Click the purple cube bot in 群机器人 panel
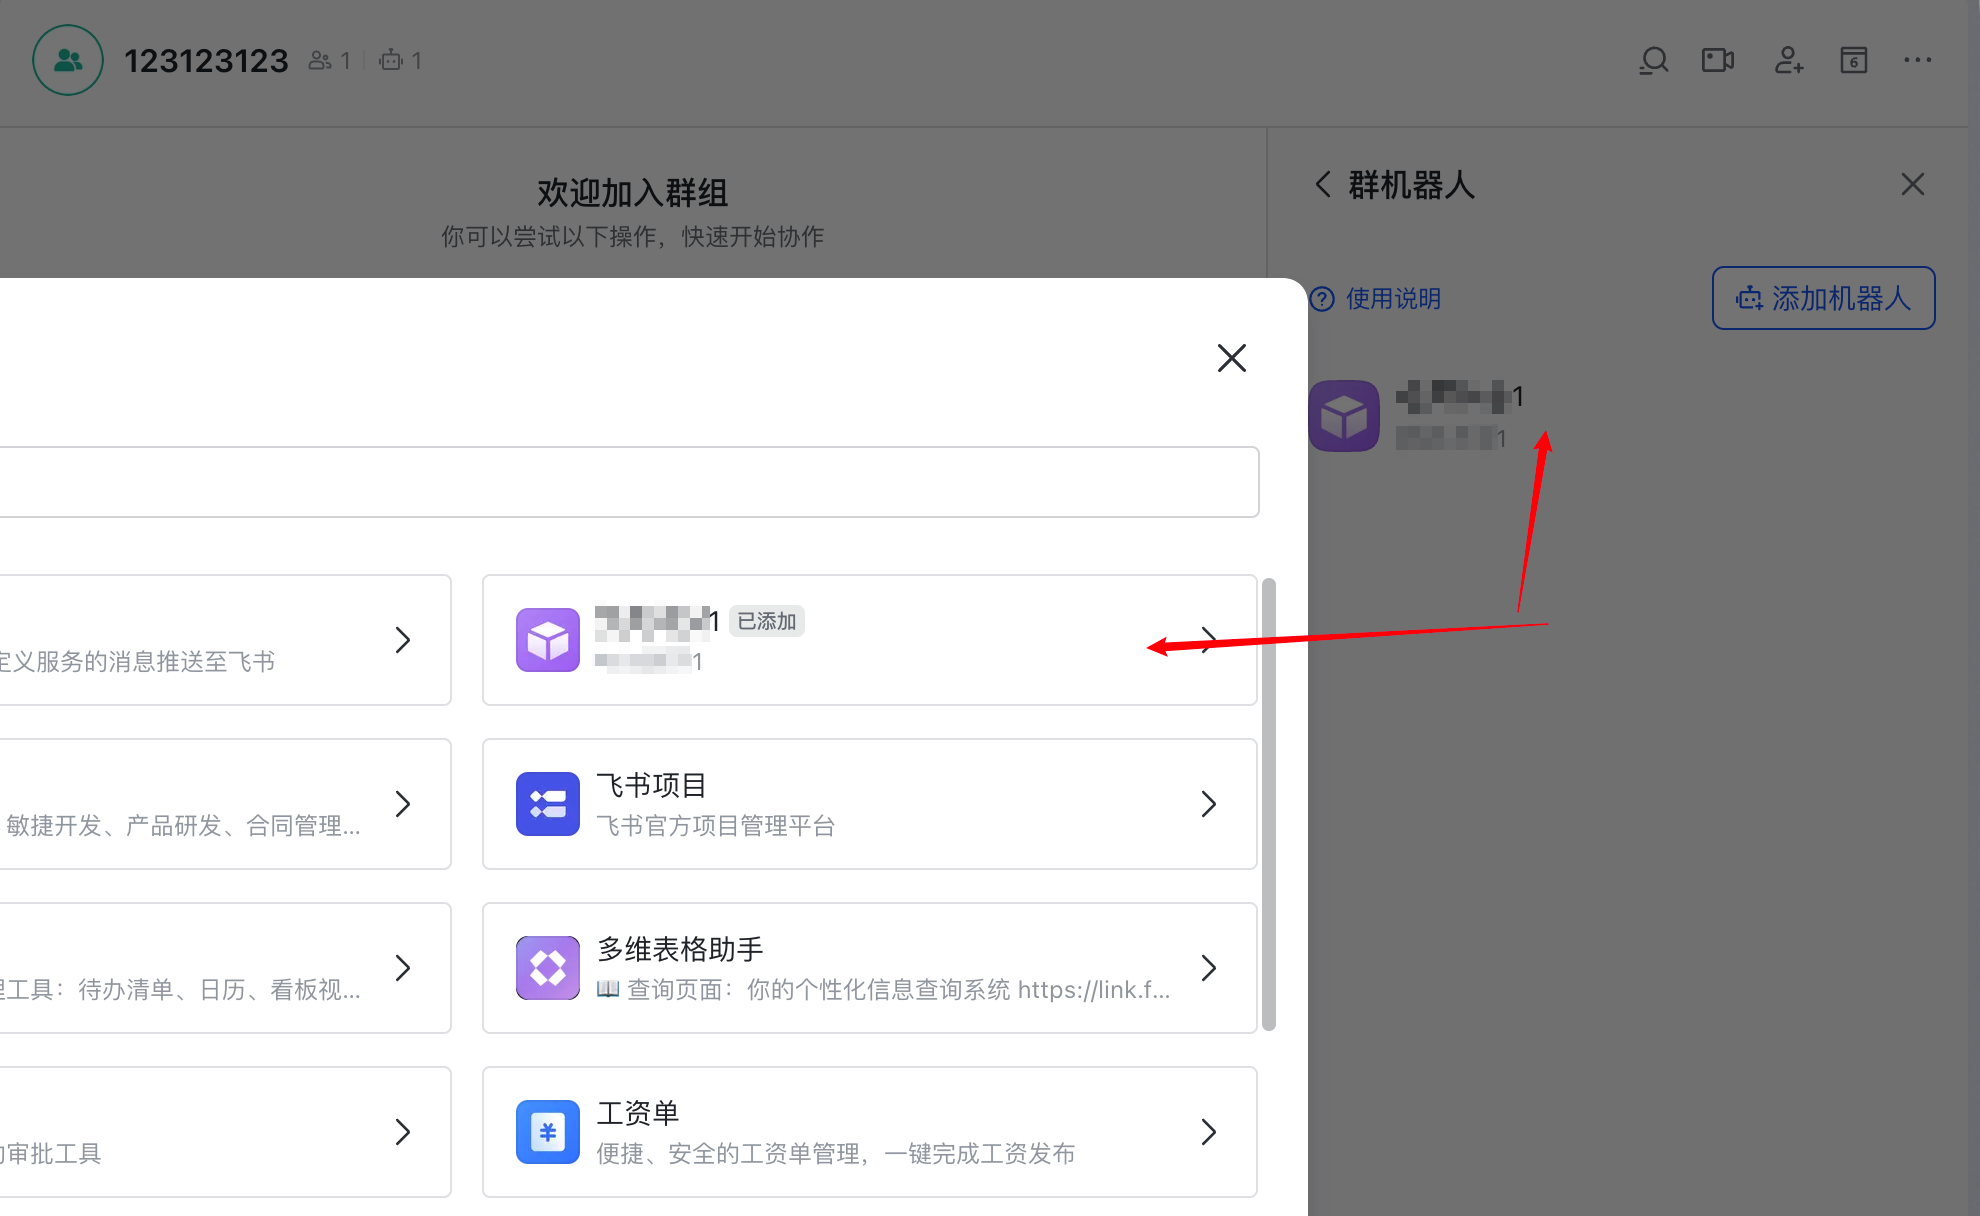 point(1344,416)
